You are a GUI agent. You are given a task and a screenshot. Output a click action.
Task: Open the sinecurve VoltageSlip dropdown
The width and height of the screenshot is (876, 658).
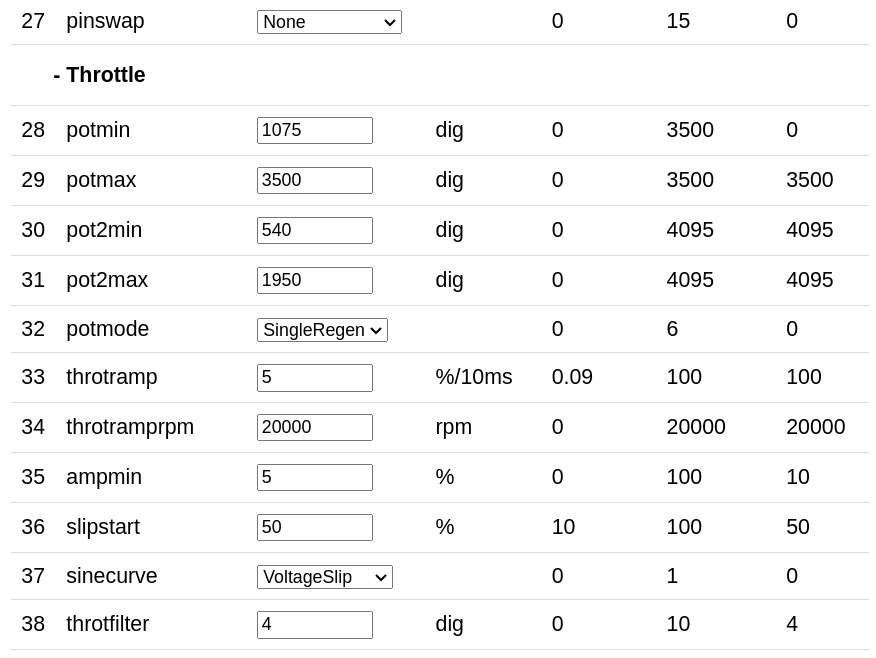pos(324,577)
